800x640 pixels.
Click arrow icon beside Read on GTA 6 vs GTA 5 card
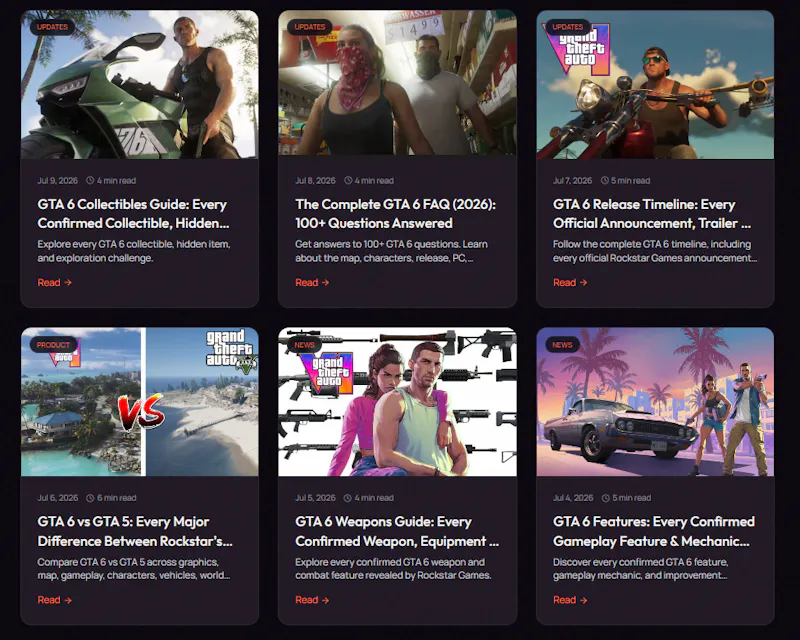coord(68,600)
